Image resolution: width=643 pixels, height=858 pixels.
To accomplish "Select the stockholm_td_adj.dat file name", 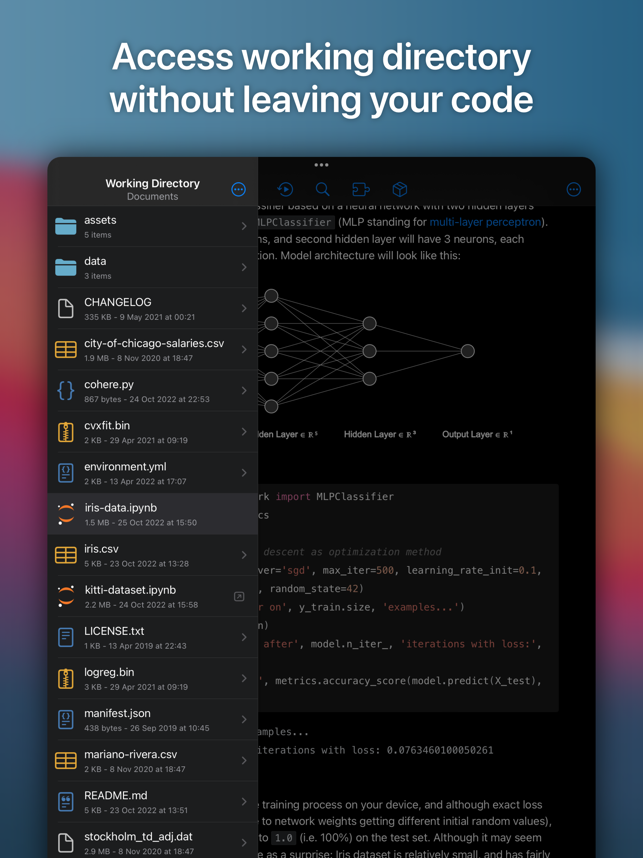I will point(138,837).
